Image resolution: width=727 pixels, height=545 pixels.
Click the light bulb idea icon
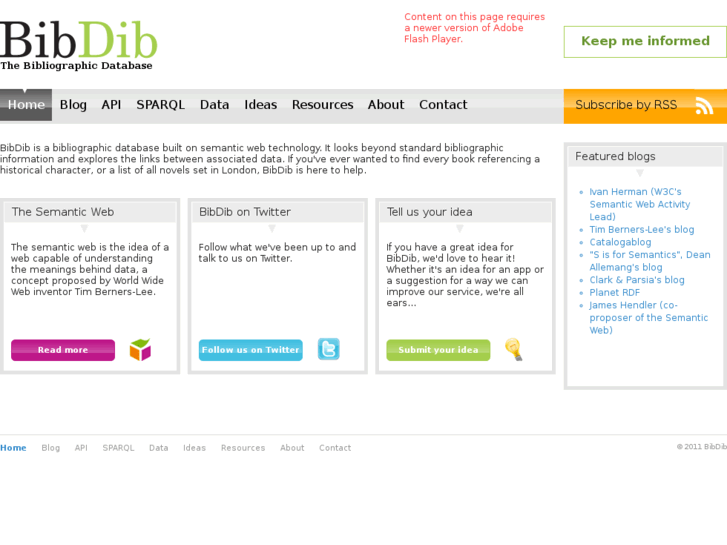coord(514,349)
